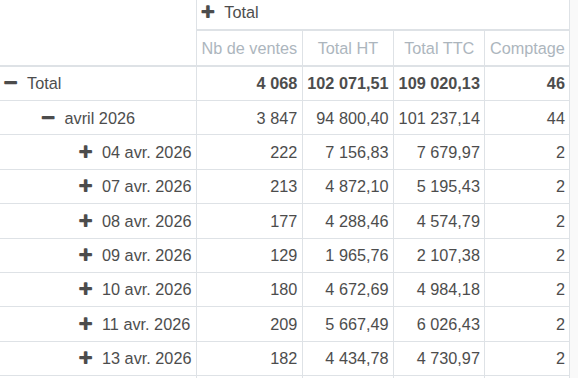Screen dimensions: 578x378
Task: Select the 4 574,79 cell
Action: (x=439, y=221)
